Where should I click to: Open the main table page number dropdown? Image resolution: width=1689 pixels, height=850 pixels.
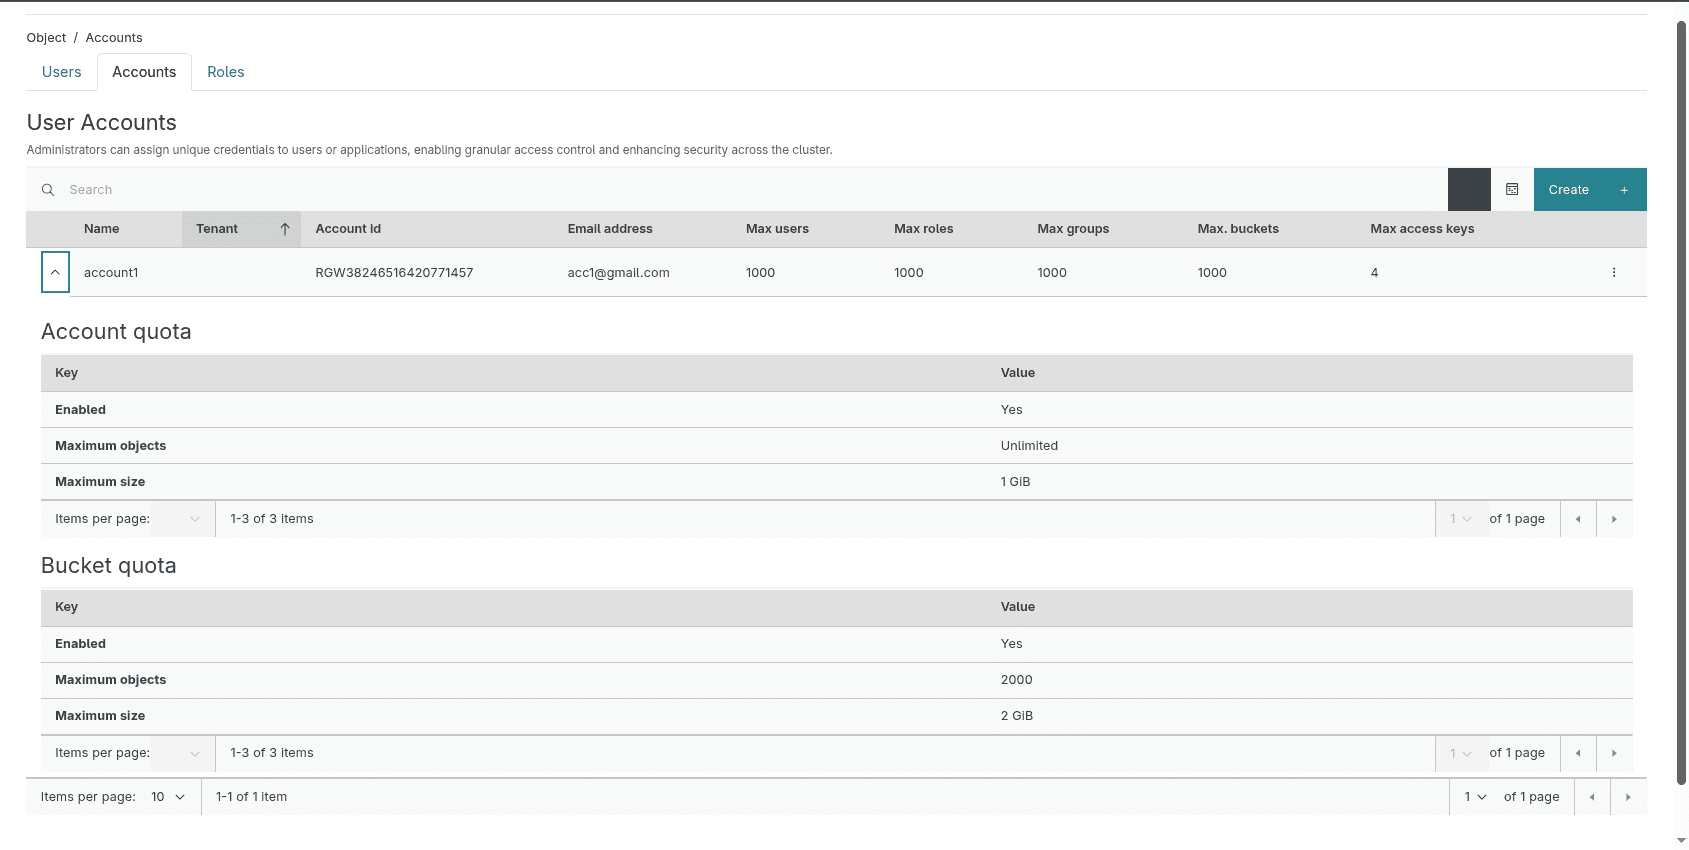[x=1475, y=797]
